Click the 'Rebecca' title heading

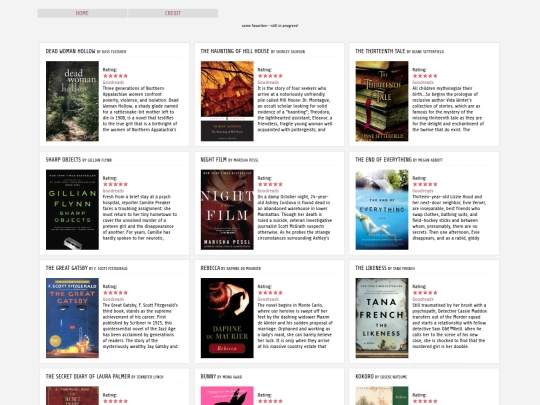210,268
